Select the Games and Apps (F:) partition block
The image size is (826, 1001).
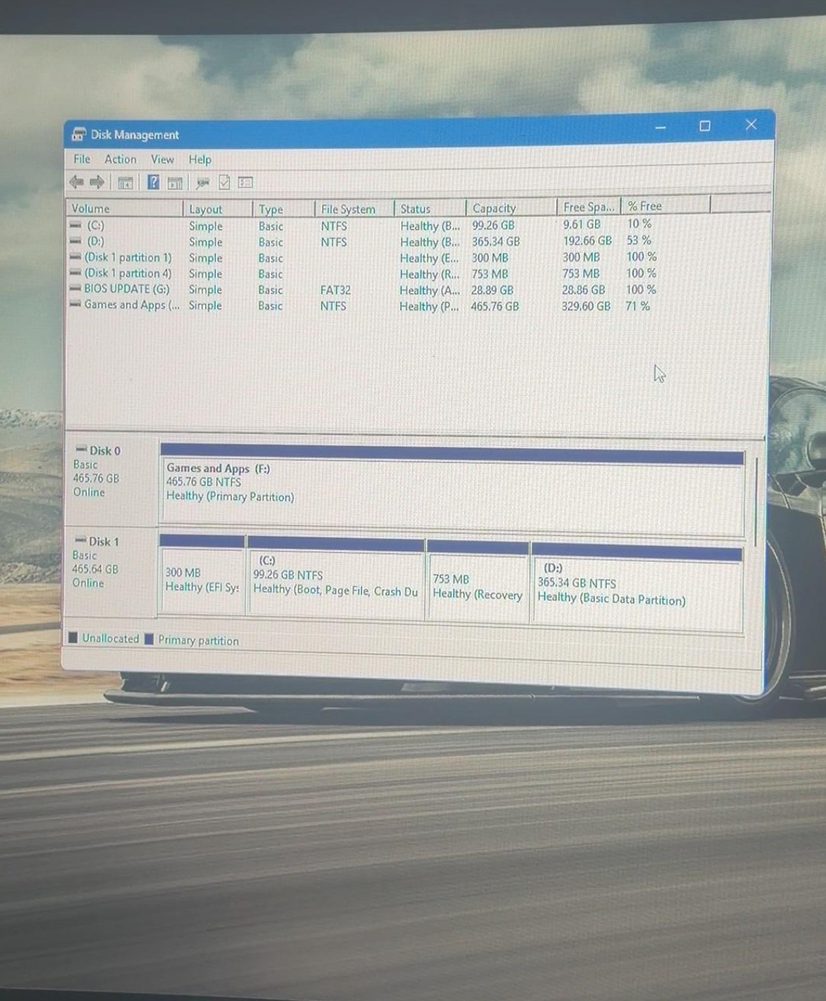tap(452, 490)
